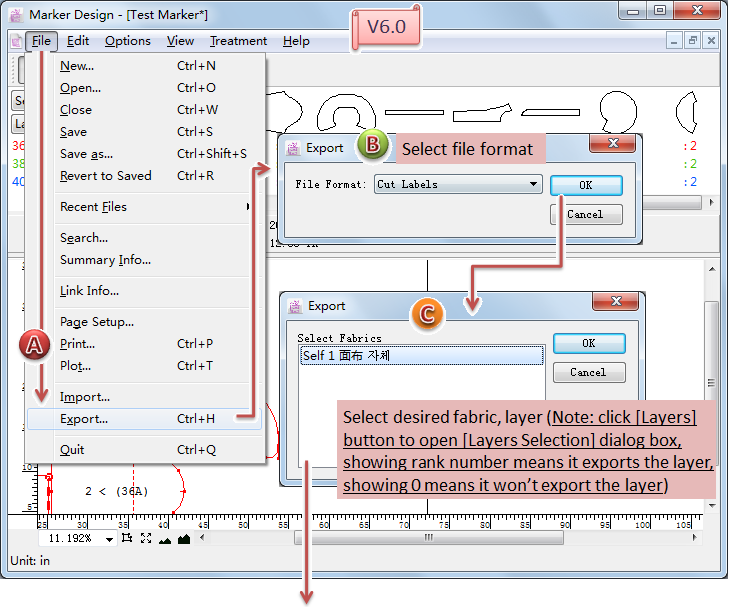Click the zoom-to-fit icon in bottom bar

click(x=146, y=538)
